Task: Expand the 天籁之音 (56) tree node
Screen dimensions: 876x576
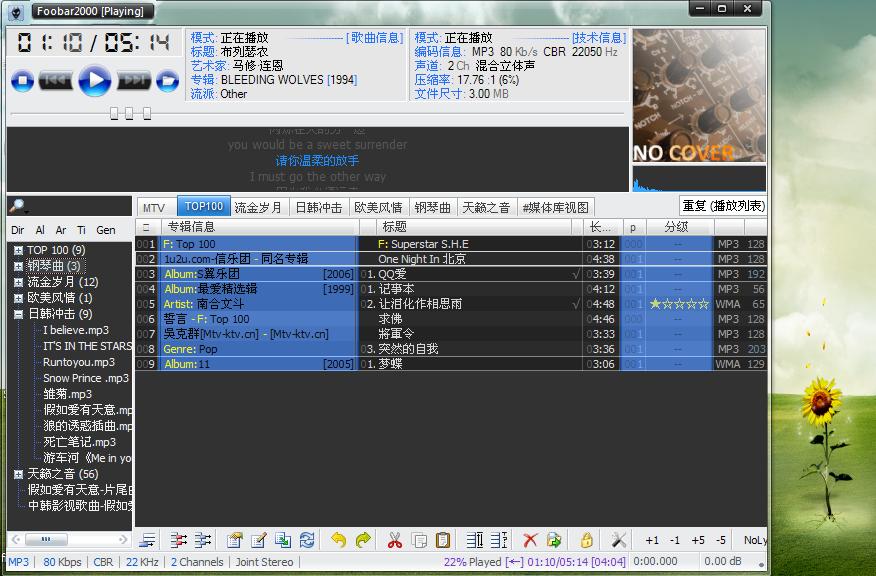Action: (18, 474)
